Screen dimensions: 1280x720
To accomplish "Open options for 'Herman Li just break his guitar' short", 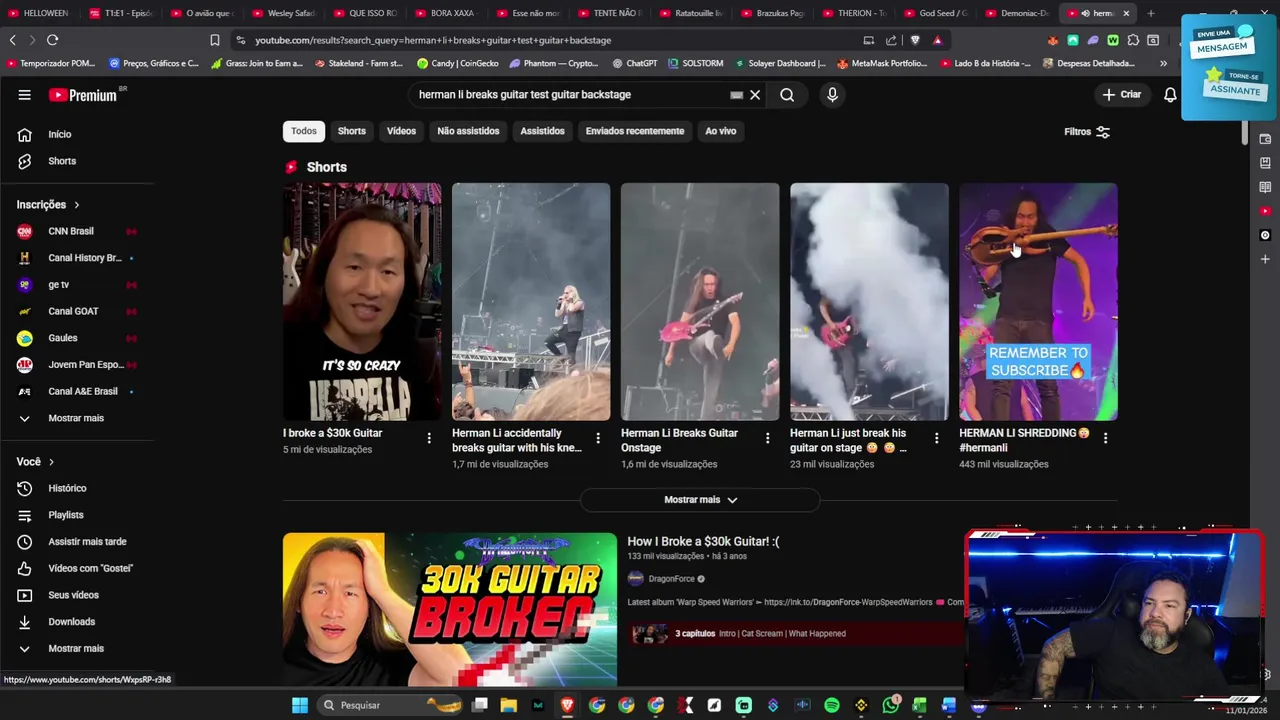I will pos(936,438).
